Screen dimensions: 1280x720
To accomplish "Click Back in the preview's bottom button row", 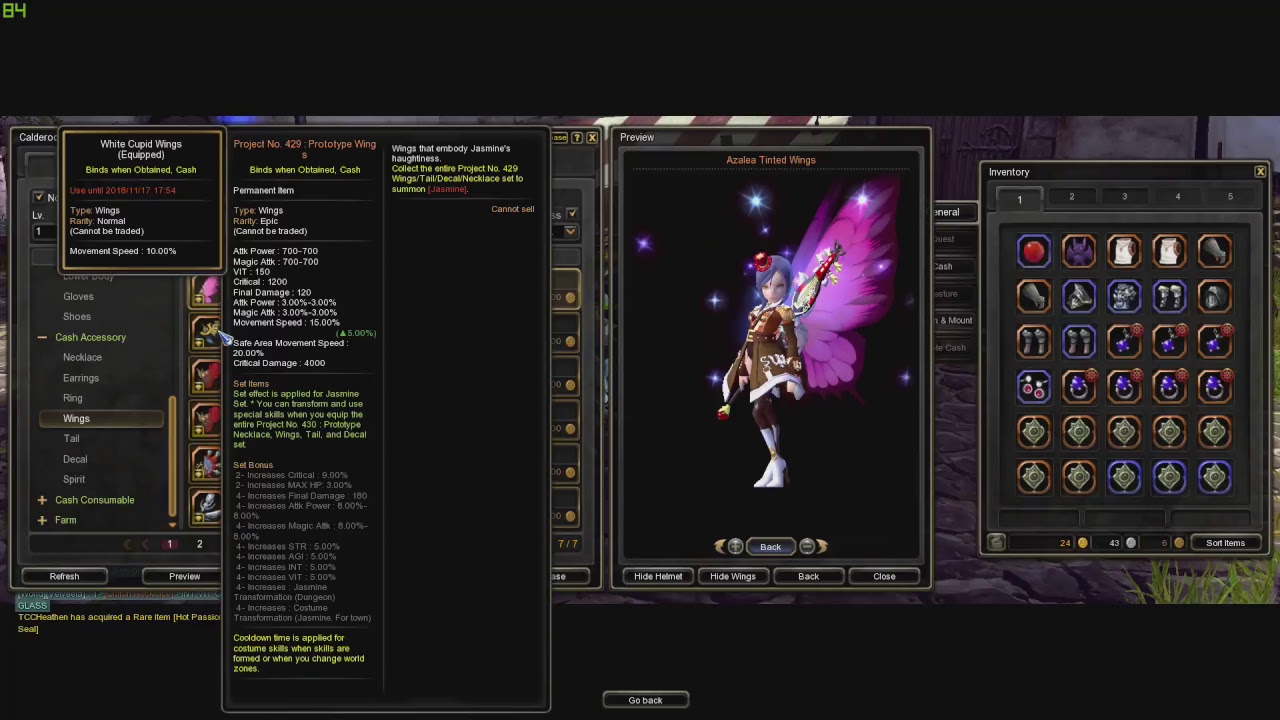I will click(x=808, y=576).
